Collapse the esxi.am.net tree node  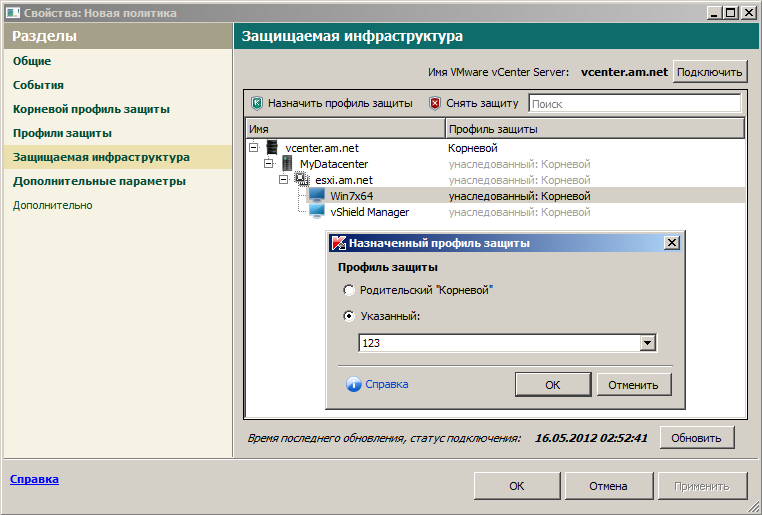(284, 179)
